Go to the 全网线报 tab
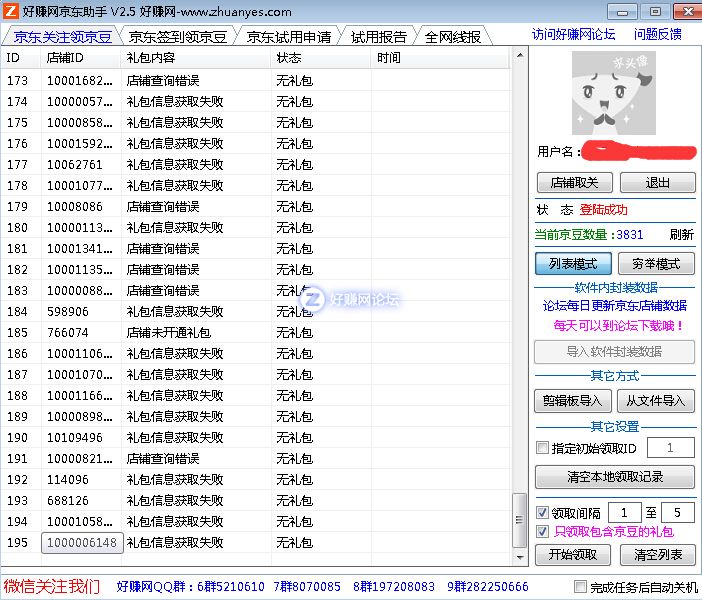The width and height of the screenshot is (702, 600). click(453, 37)
